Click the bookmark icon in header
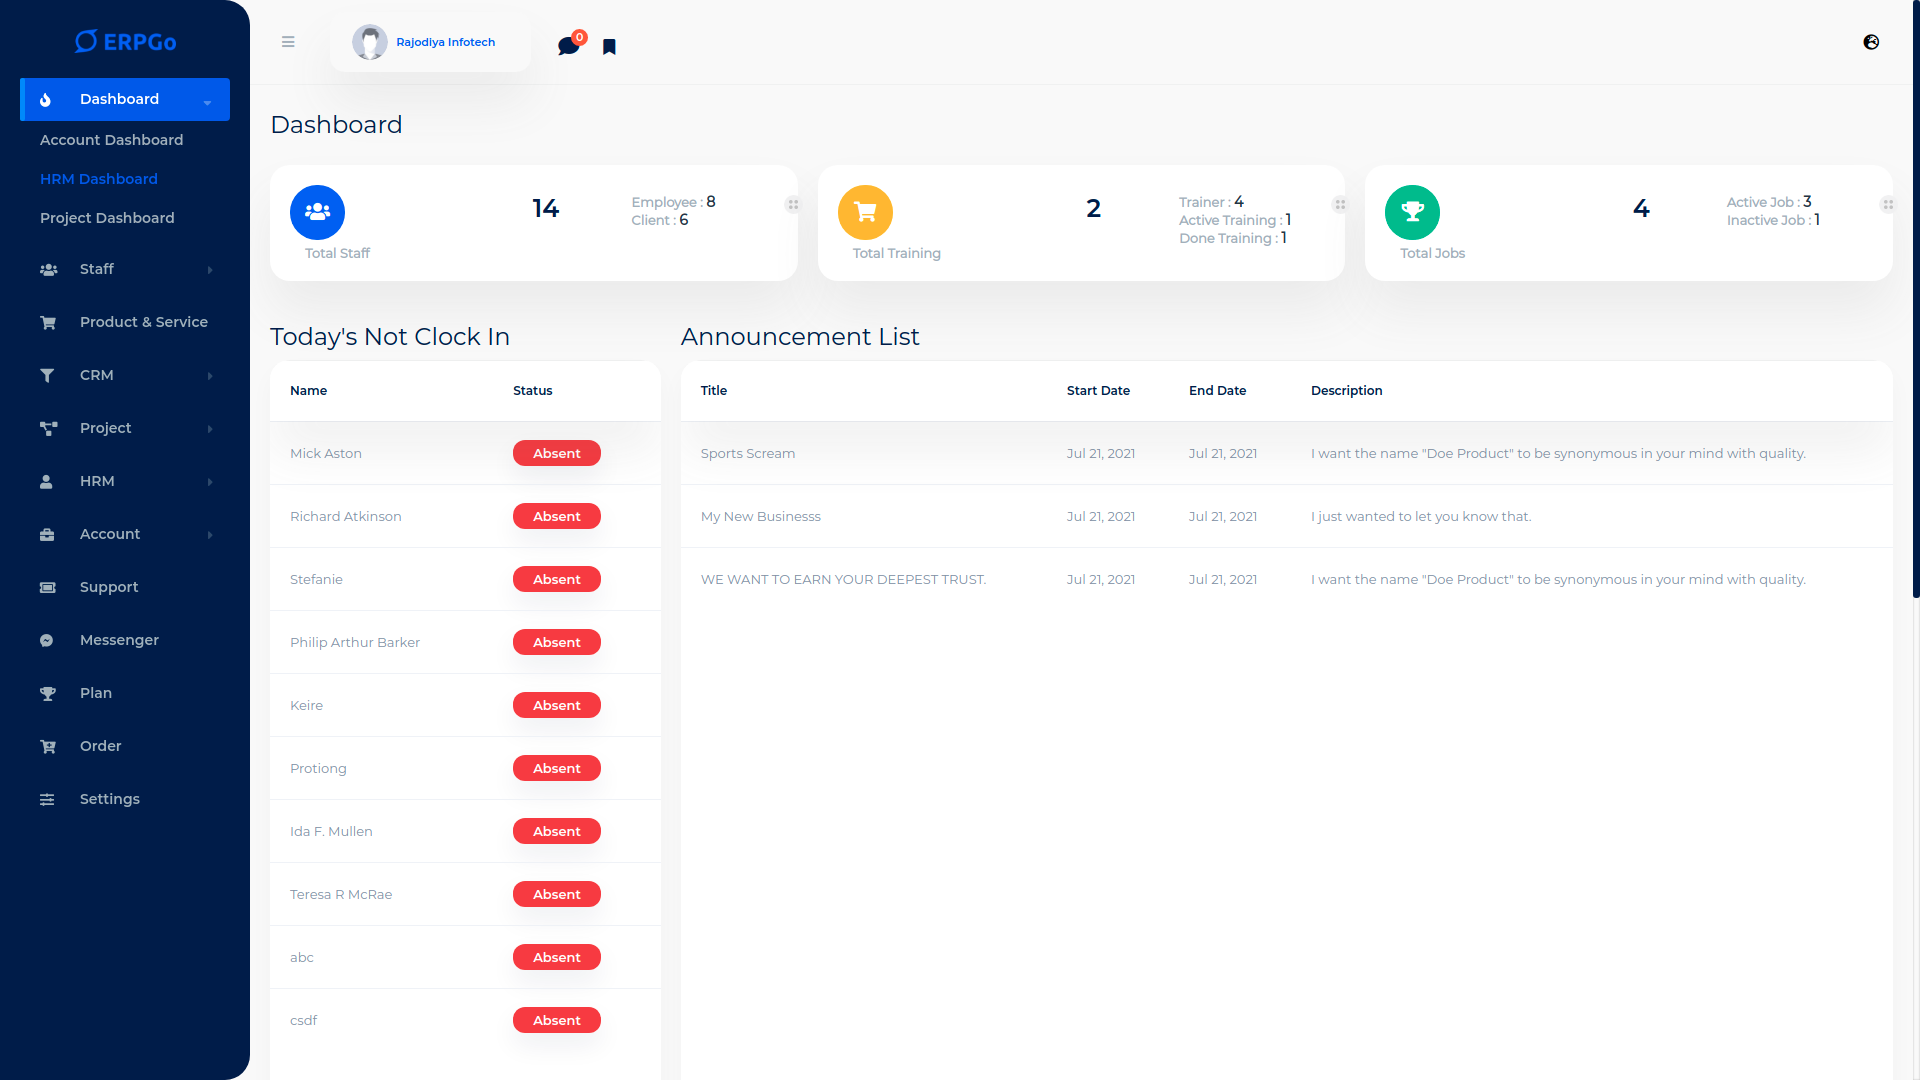This screenshot has height=1080, width=1920. coord(609,47)
